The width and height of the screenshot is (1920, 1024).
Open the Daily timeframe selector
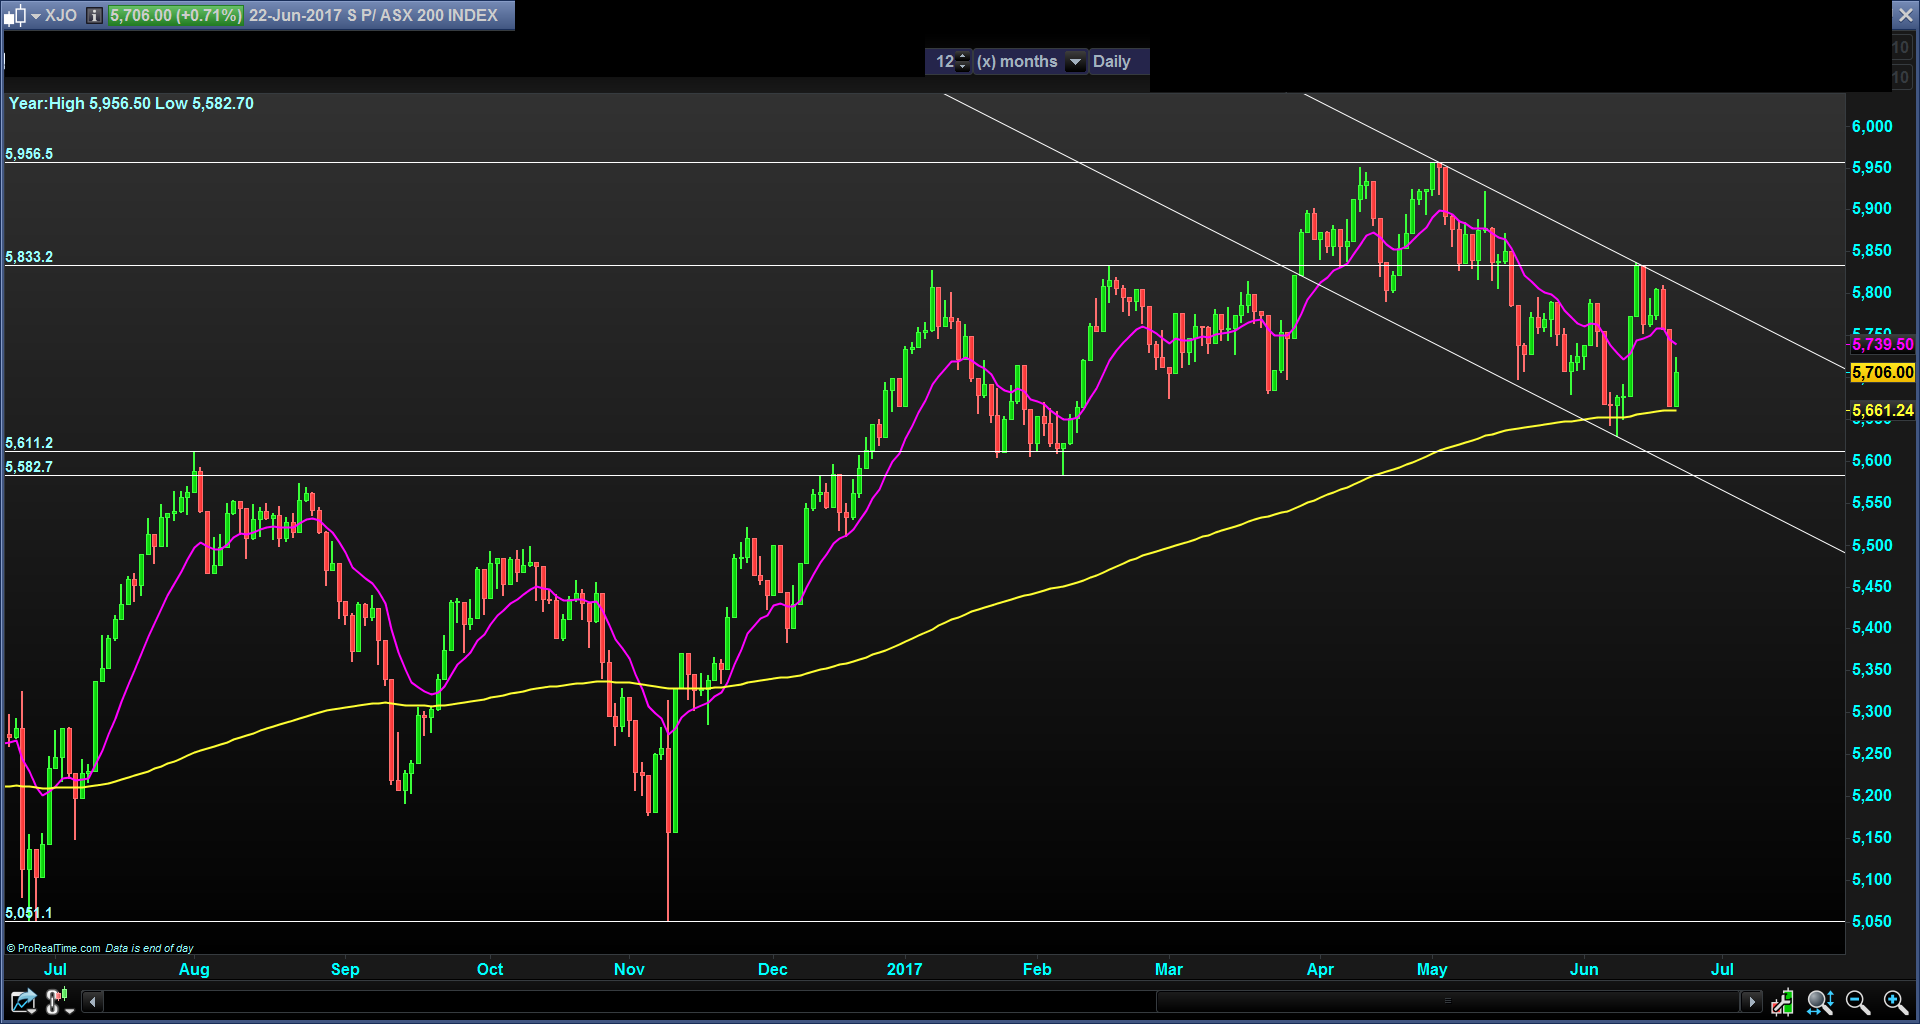1112,62
